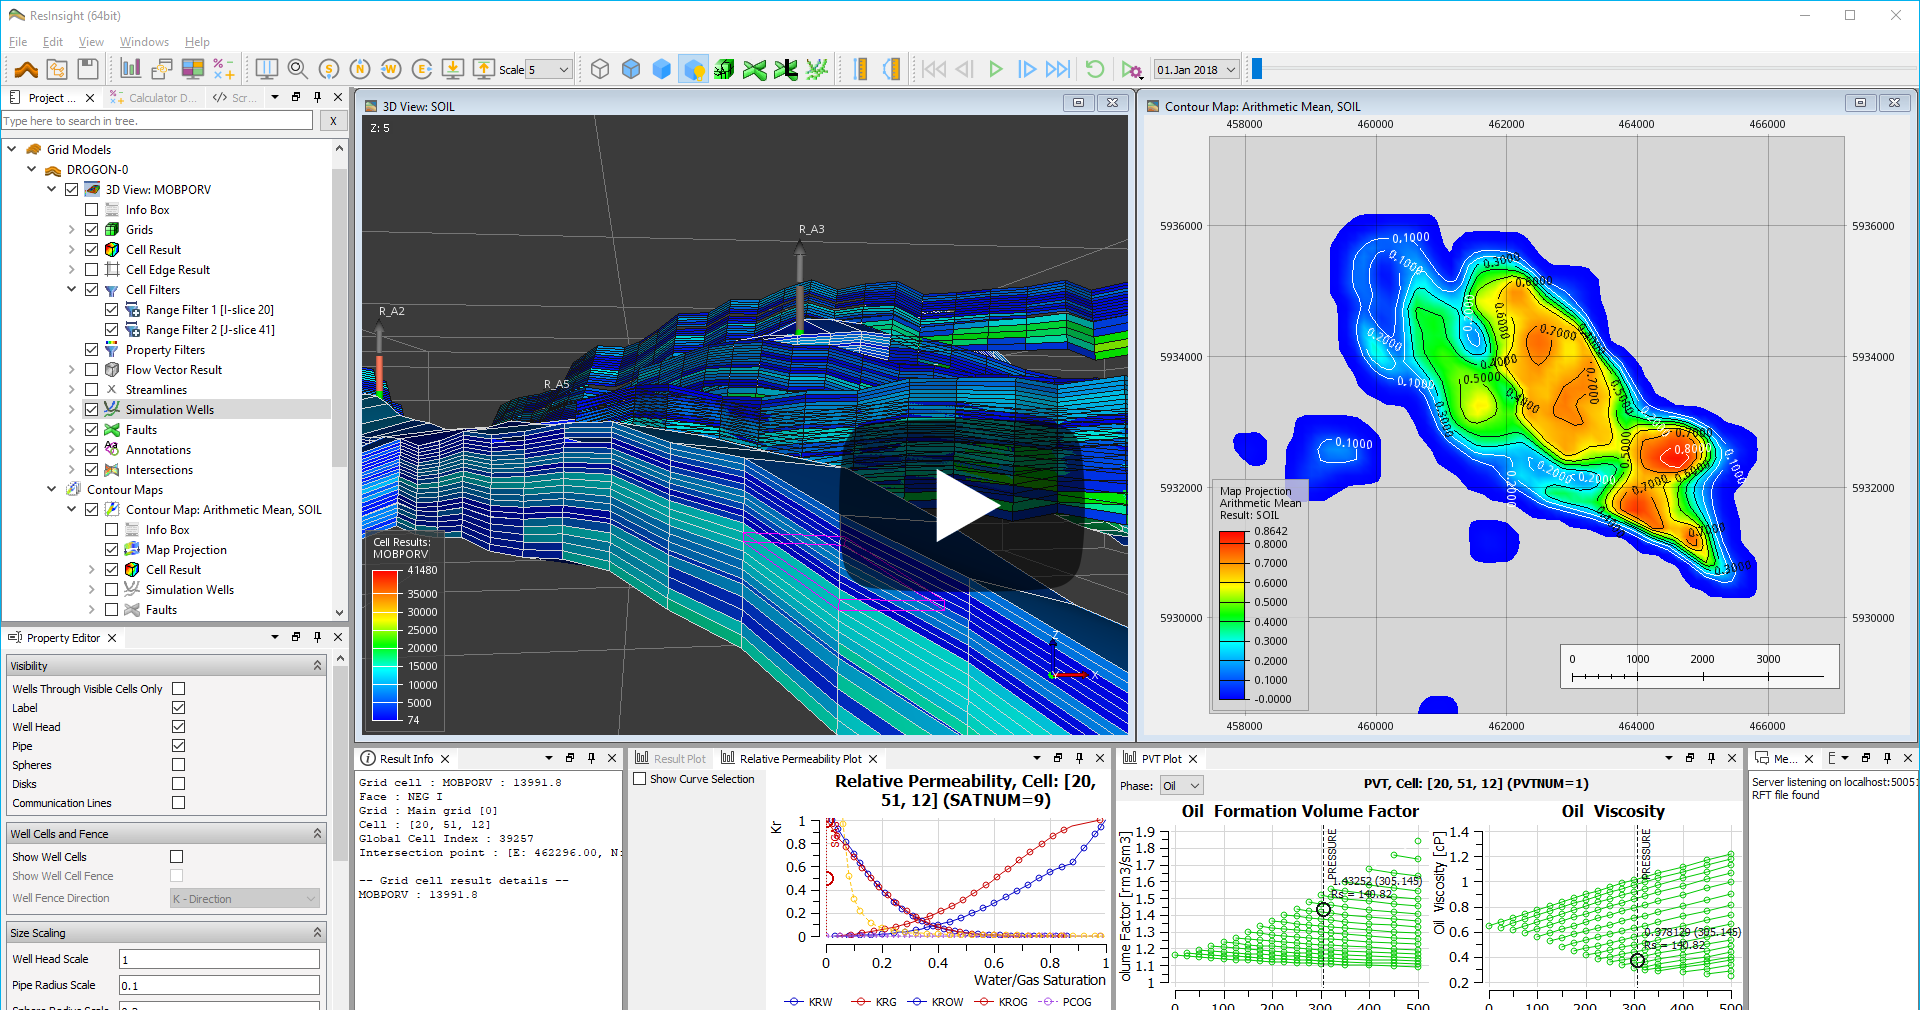
Task: Open the Plot window bar-chart icon
Action: [x=131, y=69]
